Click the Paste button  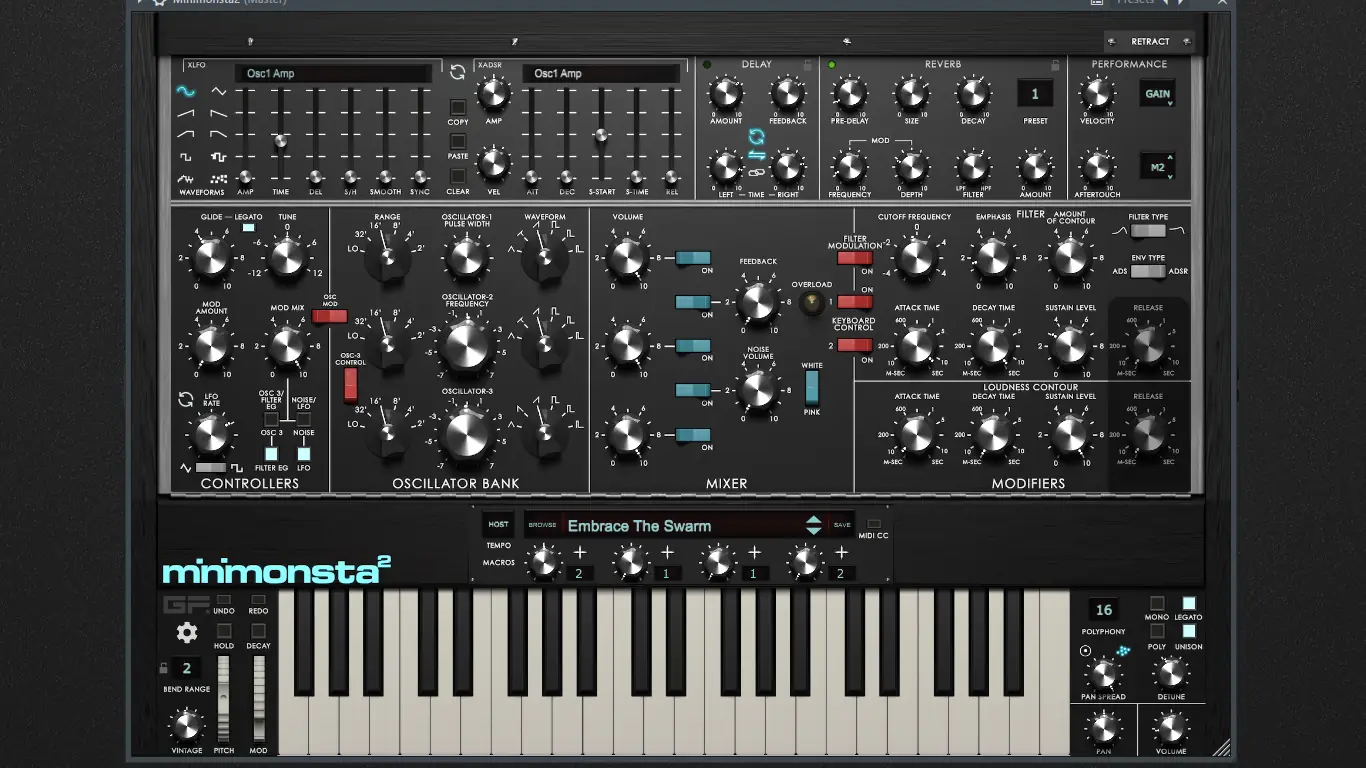(458, 141)
